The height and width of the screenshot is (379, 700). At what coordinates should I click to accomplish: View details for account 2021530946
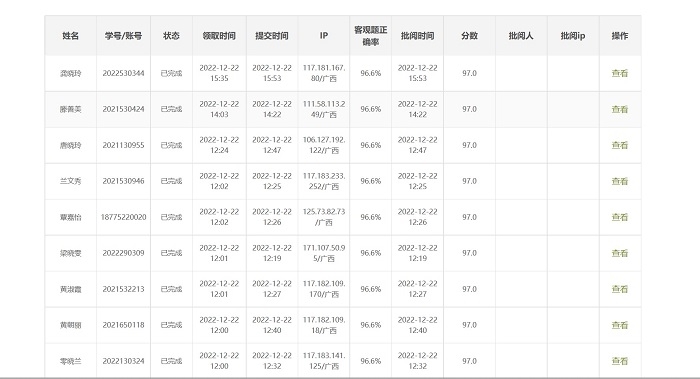point(620,181)
